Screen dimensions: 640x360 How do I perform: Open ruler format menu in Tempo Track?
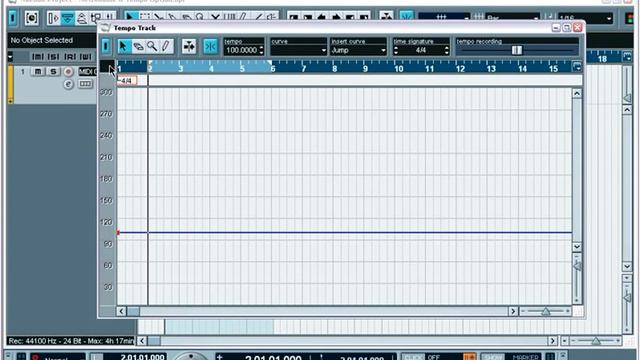[577, 67]
